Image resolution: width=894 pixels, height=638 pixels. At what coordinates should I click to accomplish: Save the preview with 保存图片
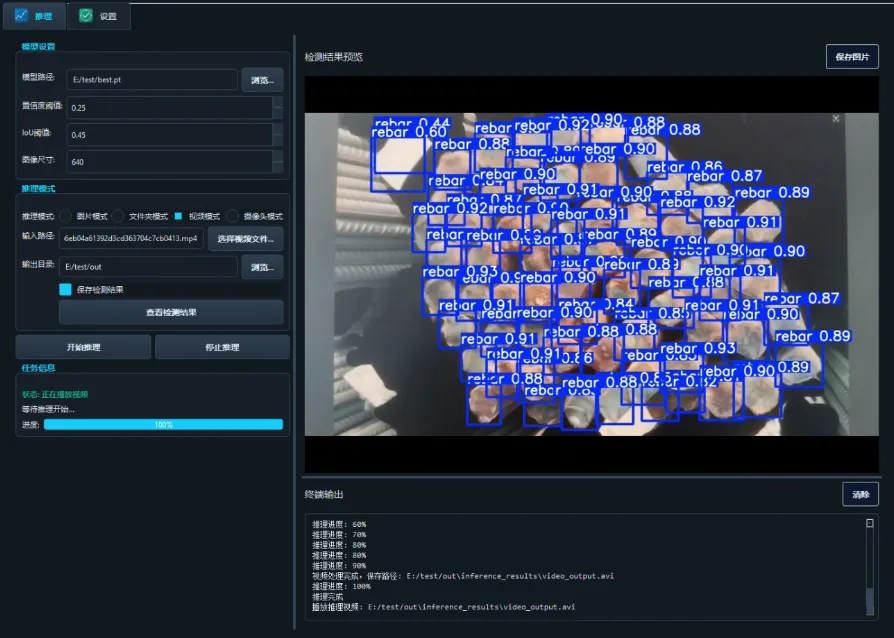coord(851,57)
